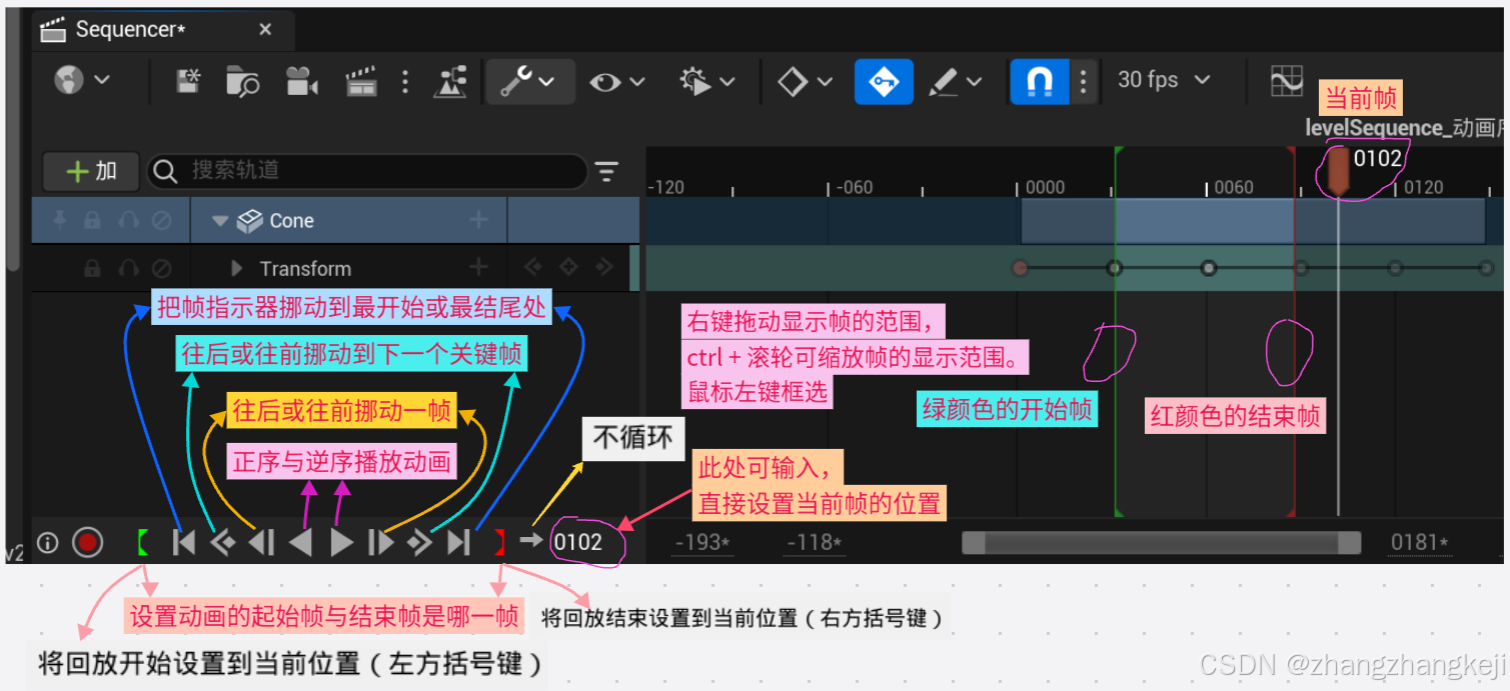Set playback end with red bracket
The image size is (1510, 691).
pos(500,543)
